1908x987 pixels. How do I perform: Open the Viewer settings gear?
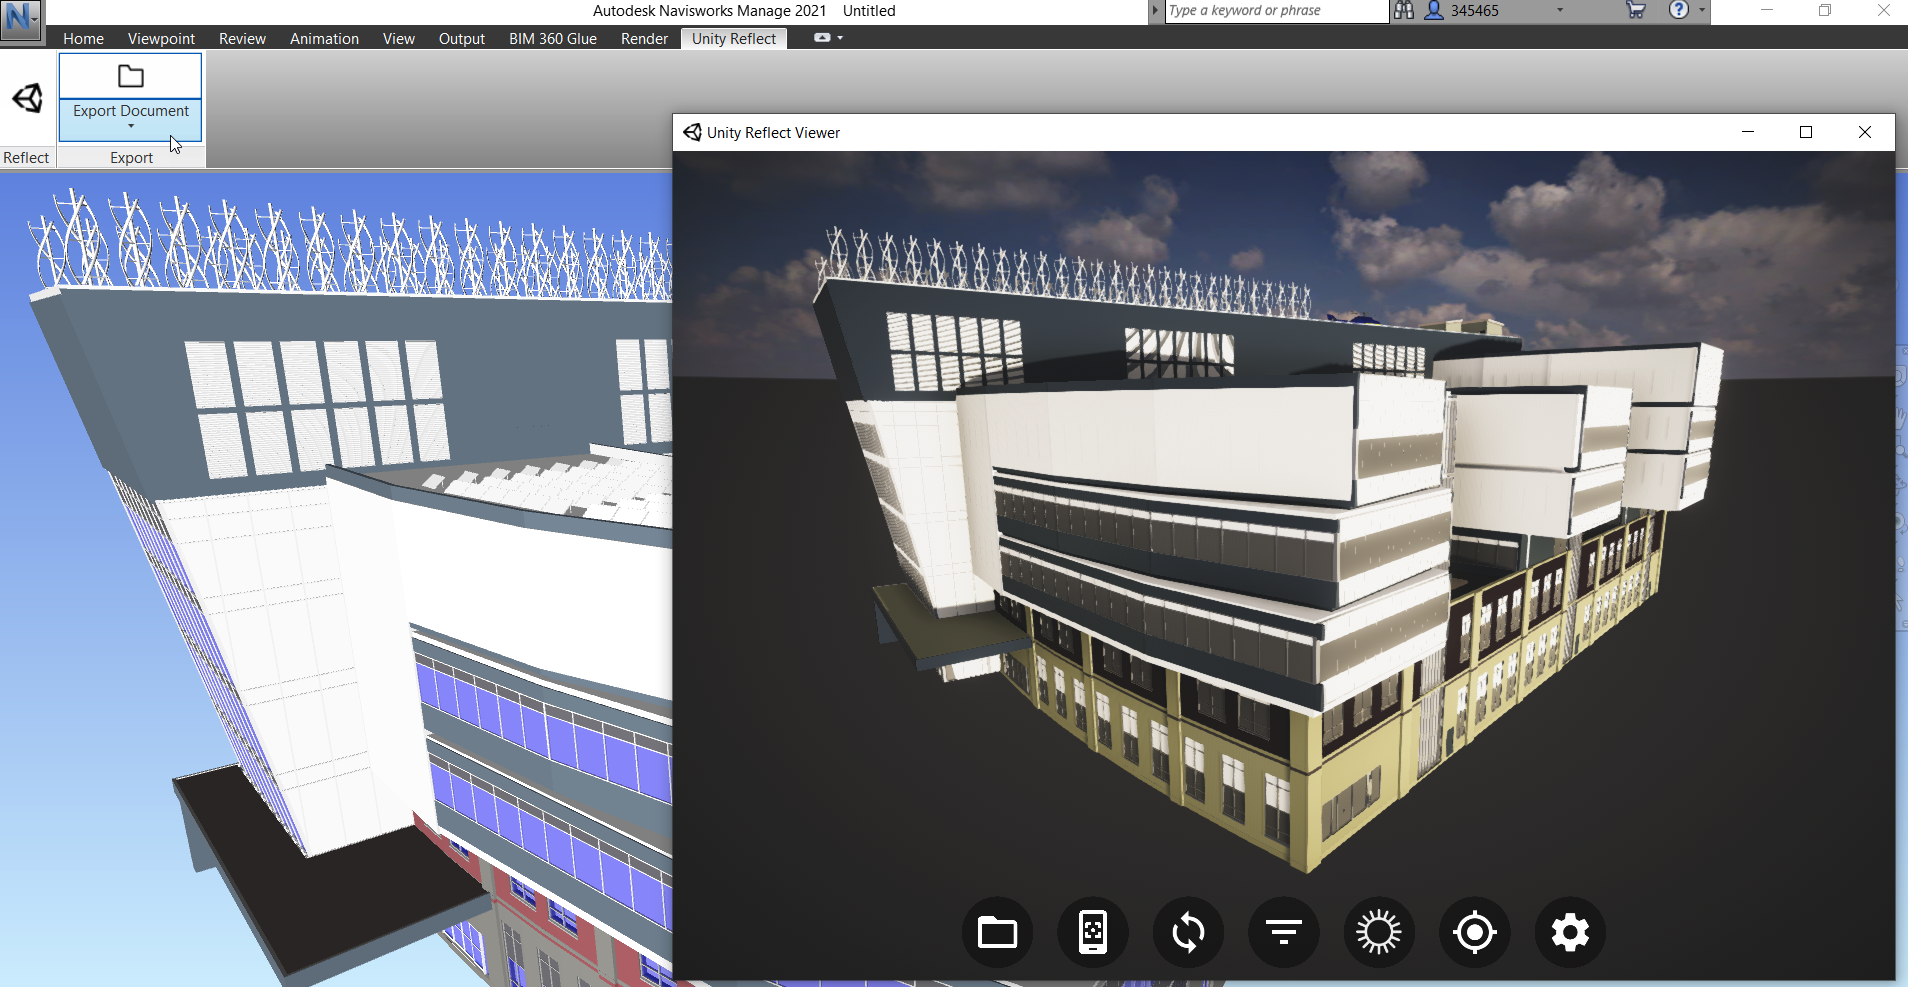point(1570,932)
